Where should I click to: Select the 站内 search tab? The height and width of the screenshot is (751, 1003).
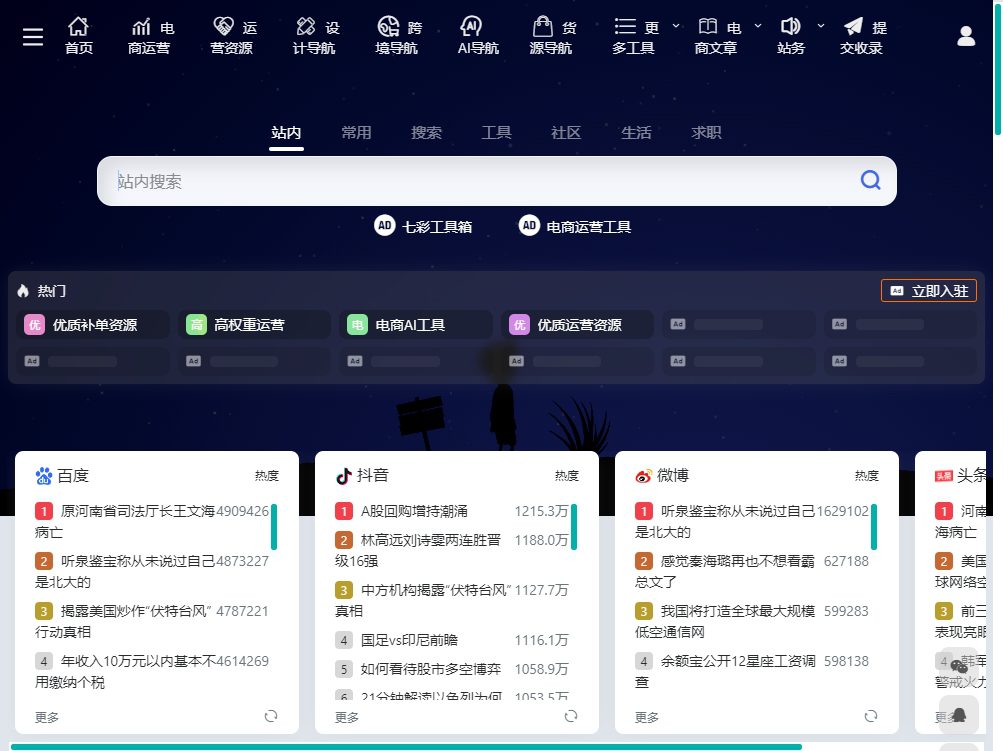(286, 132)
